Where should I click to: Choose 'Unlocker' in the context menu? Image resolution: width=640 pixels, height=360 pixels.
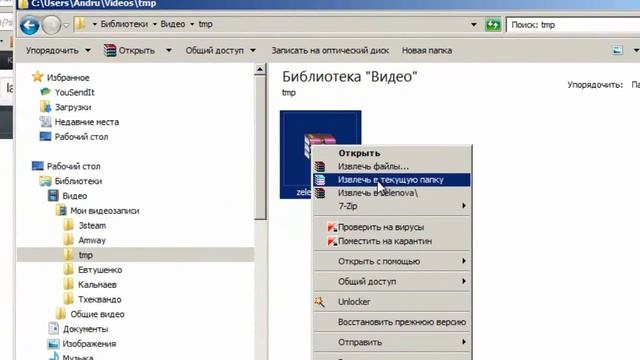(x=391, y=302)
